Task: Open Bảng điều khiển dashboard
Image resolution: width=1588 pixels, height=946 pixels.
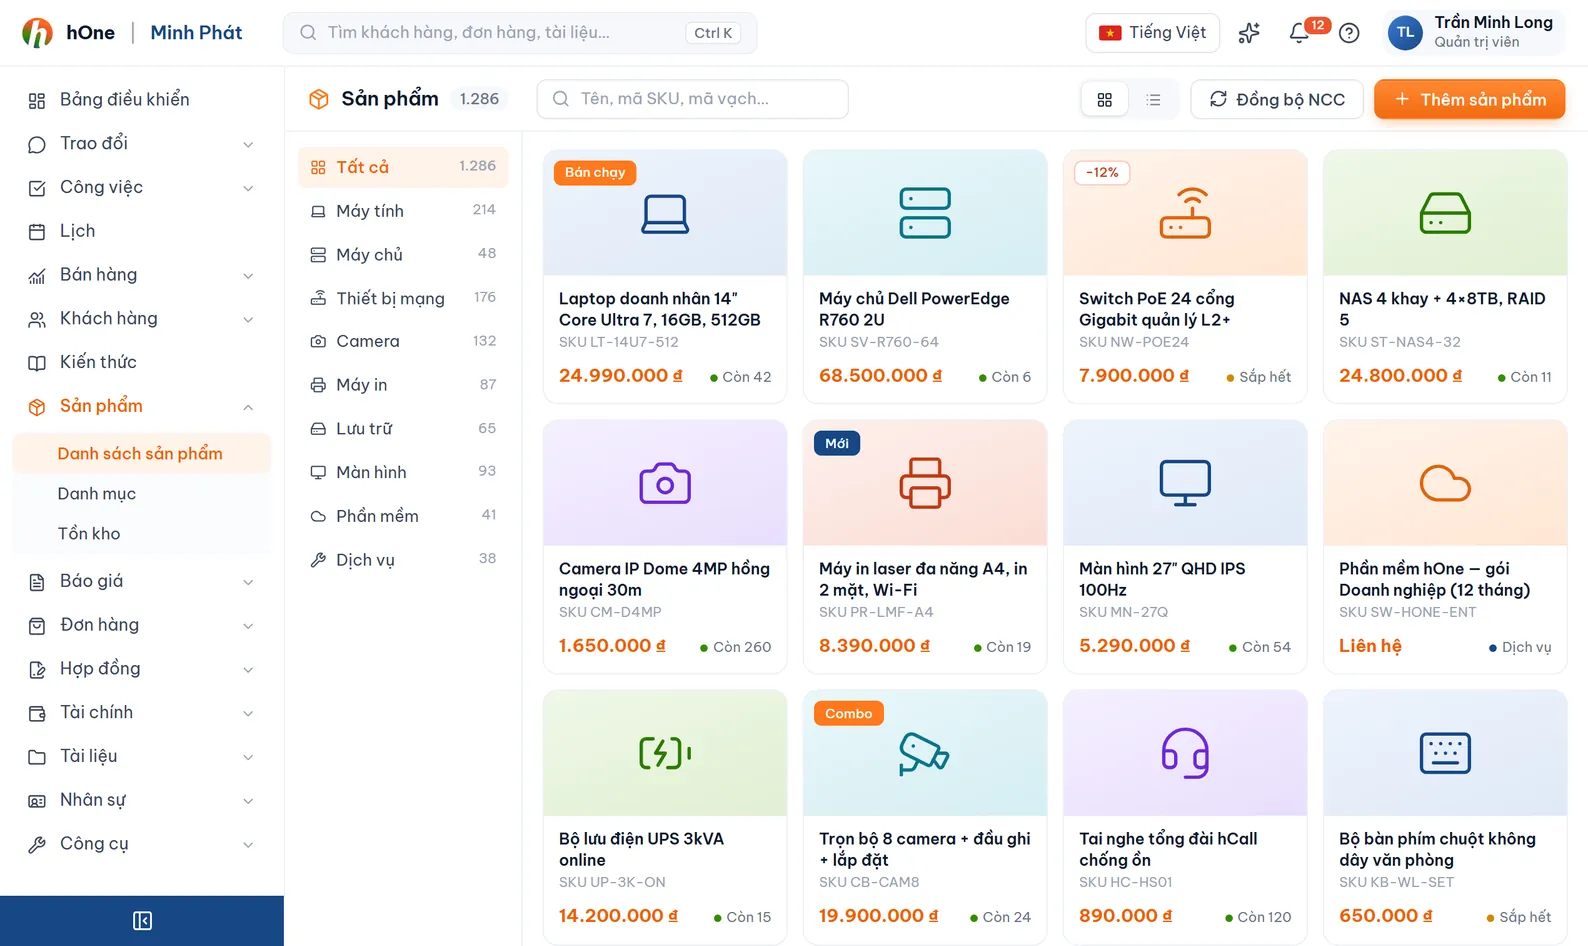Action: pos(142,100)
